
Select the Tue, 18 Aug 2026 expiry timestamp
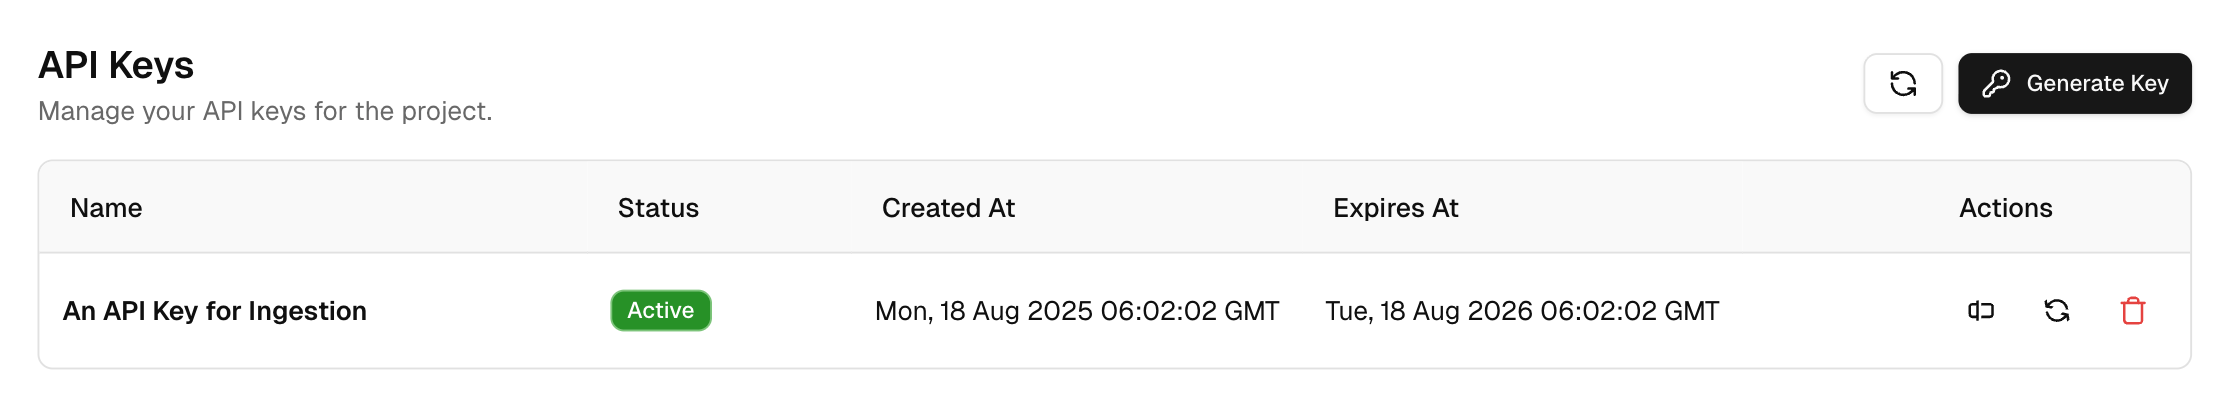click(x=1522, y=311)
